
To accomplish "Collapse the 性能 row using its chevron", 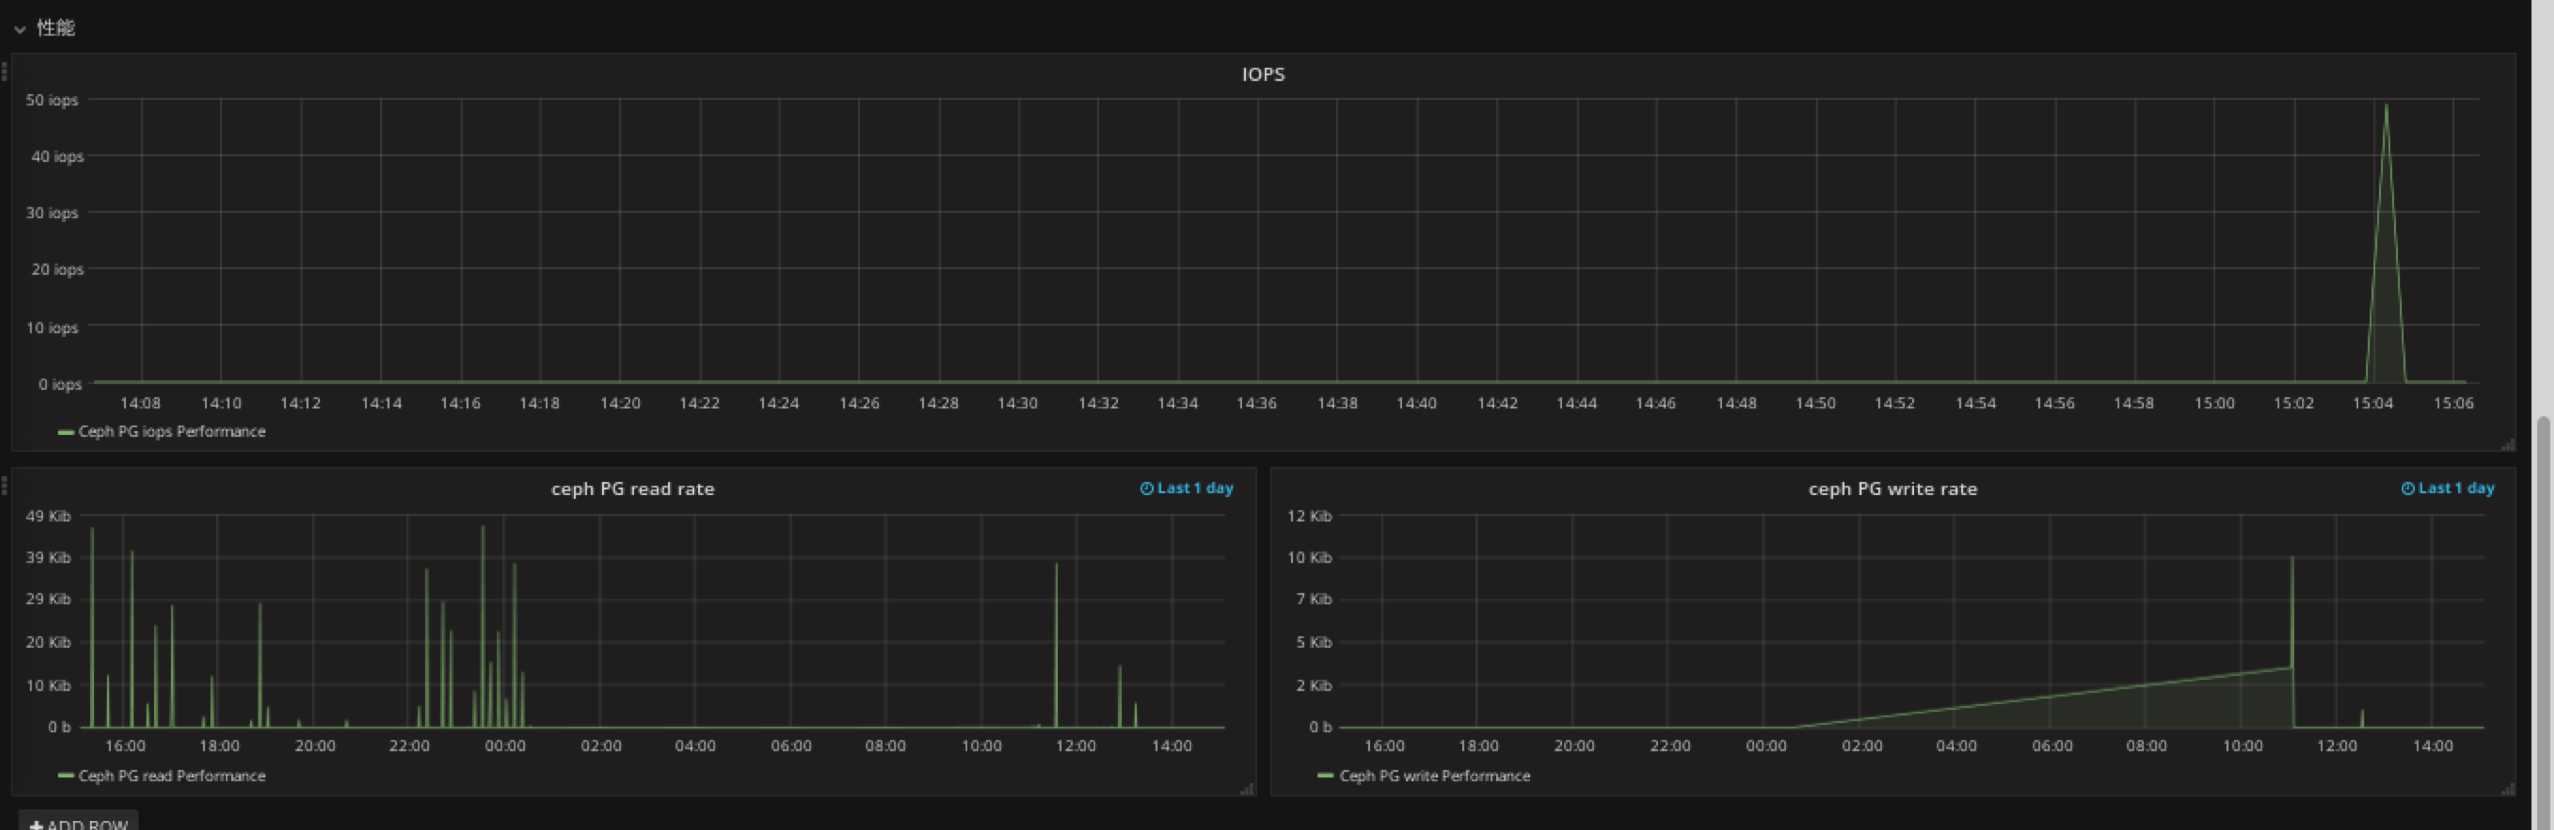I will tap(20, 29).
